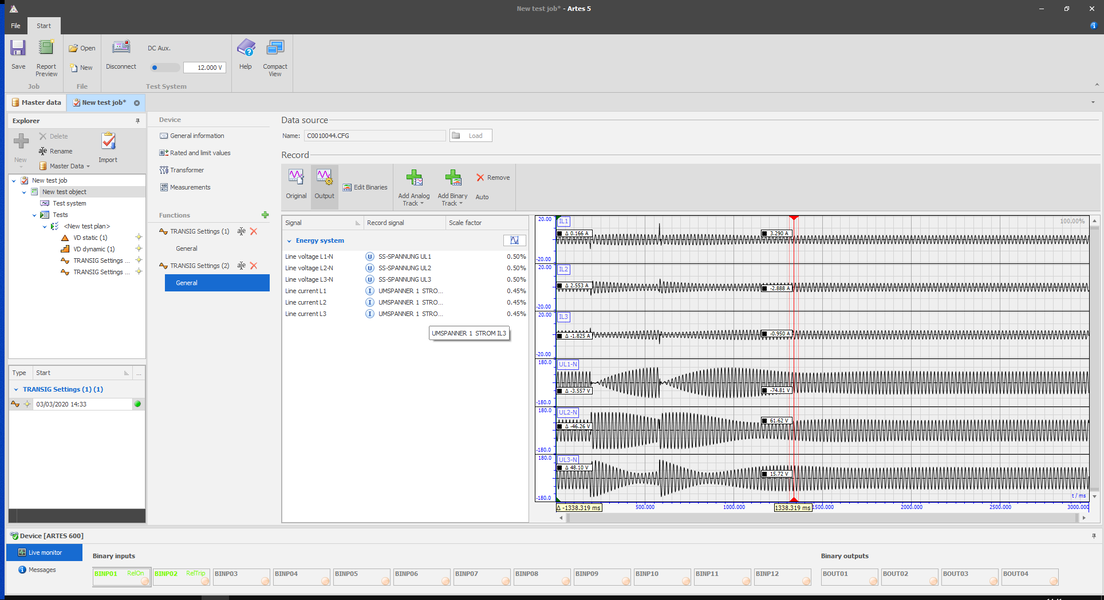Click the green status dot of the 03/03/2020 result
The width and height of the screenshot is (1104, 600).
click(x=137, y=404)
